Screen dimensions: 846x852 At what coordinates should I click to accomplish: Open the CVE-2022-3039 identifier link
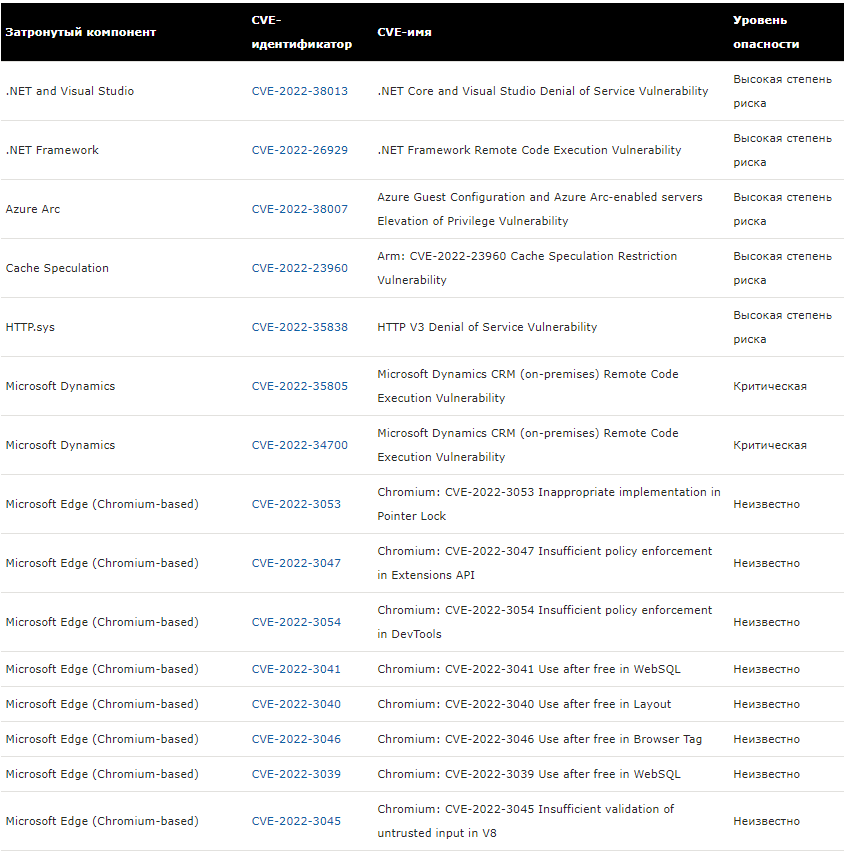296,774
